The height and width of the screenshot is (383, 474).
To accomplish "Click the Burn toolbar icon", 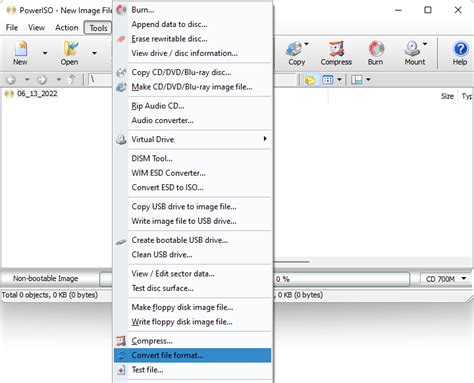I will click(x=376, y=53).
